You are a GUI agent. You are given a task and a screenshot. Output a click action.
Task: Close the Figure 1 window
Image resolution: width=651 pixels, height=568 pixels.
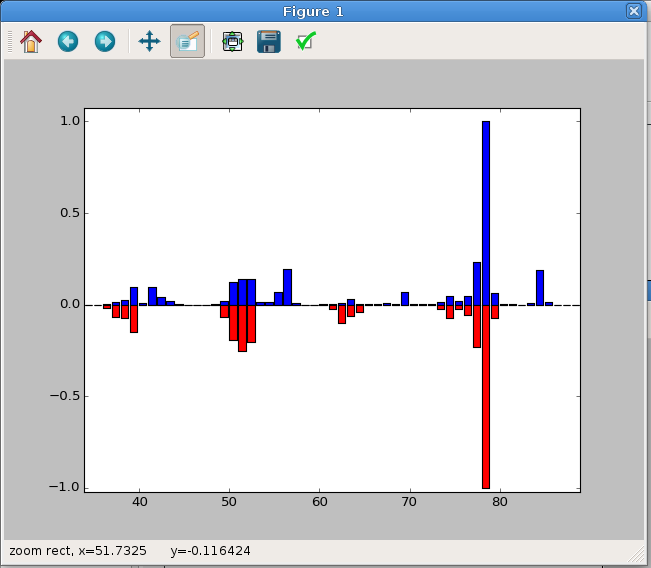click(634, 11)
